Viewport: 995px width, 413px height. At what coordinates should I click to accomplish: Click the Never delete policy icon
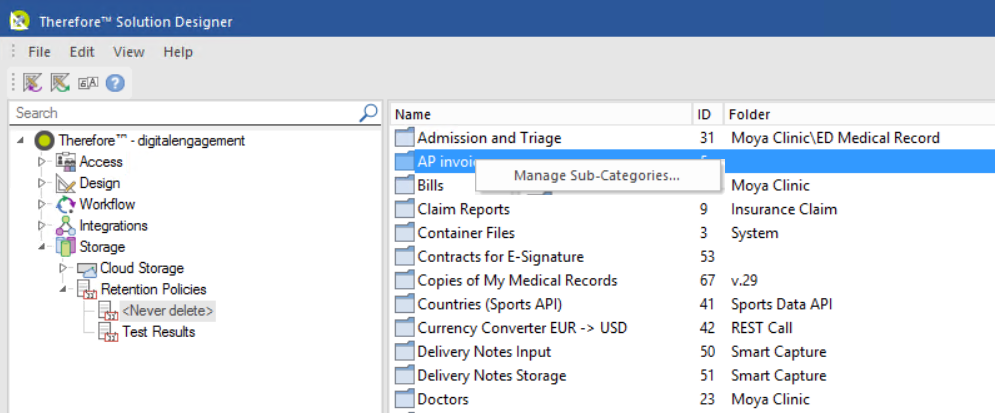(109, 311)
